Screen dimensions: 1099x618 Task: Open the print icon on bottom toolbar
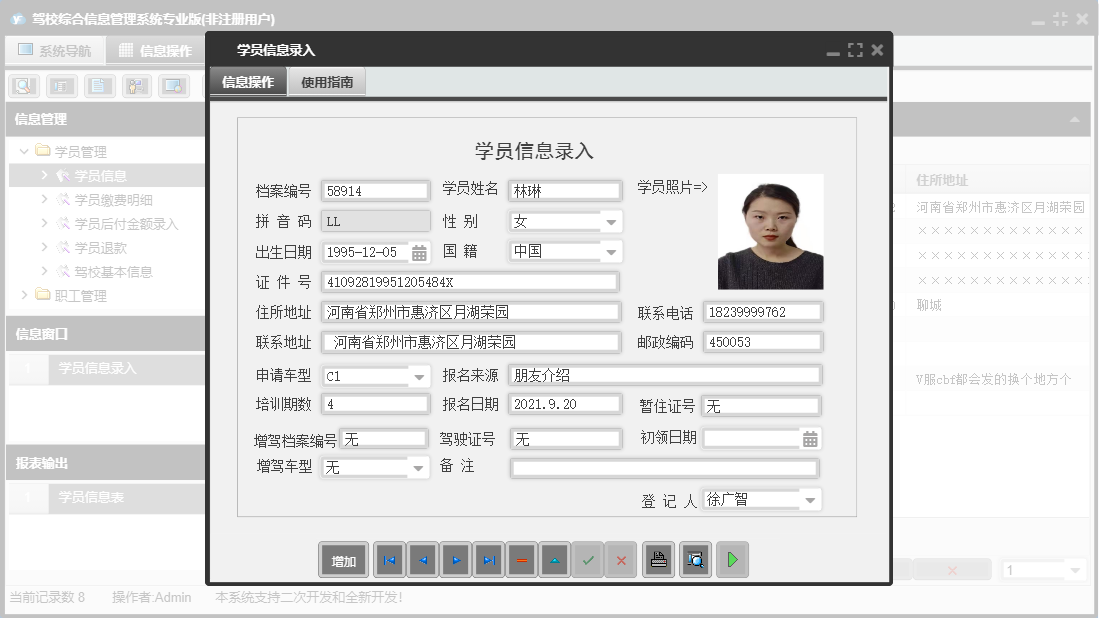[658, 560]
